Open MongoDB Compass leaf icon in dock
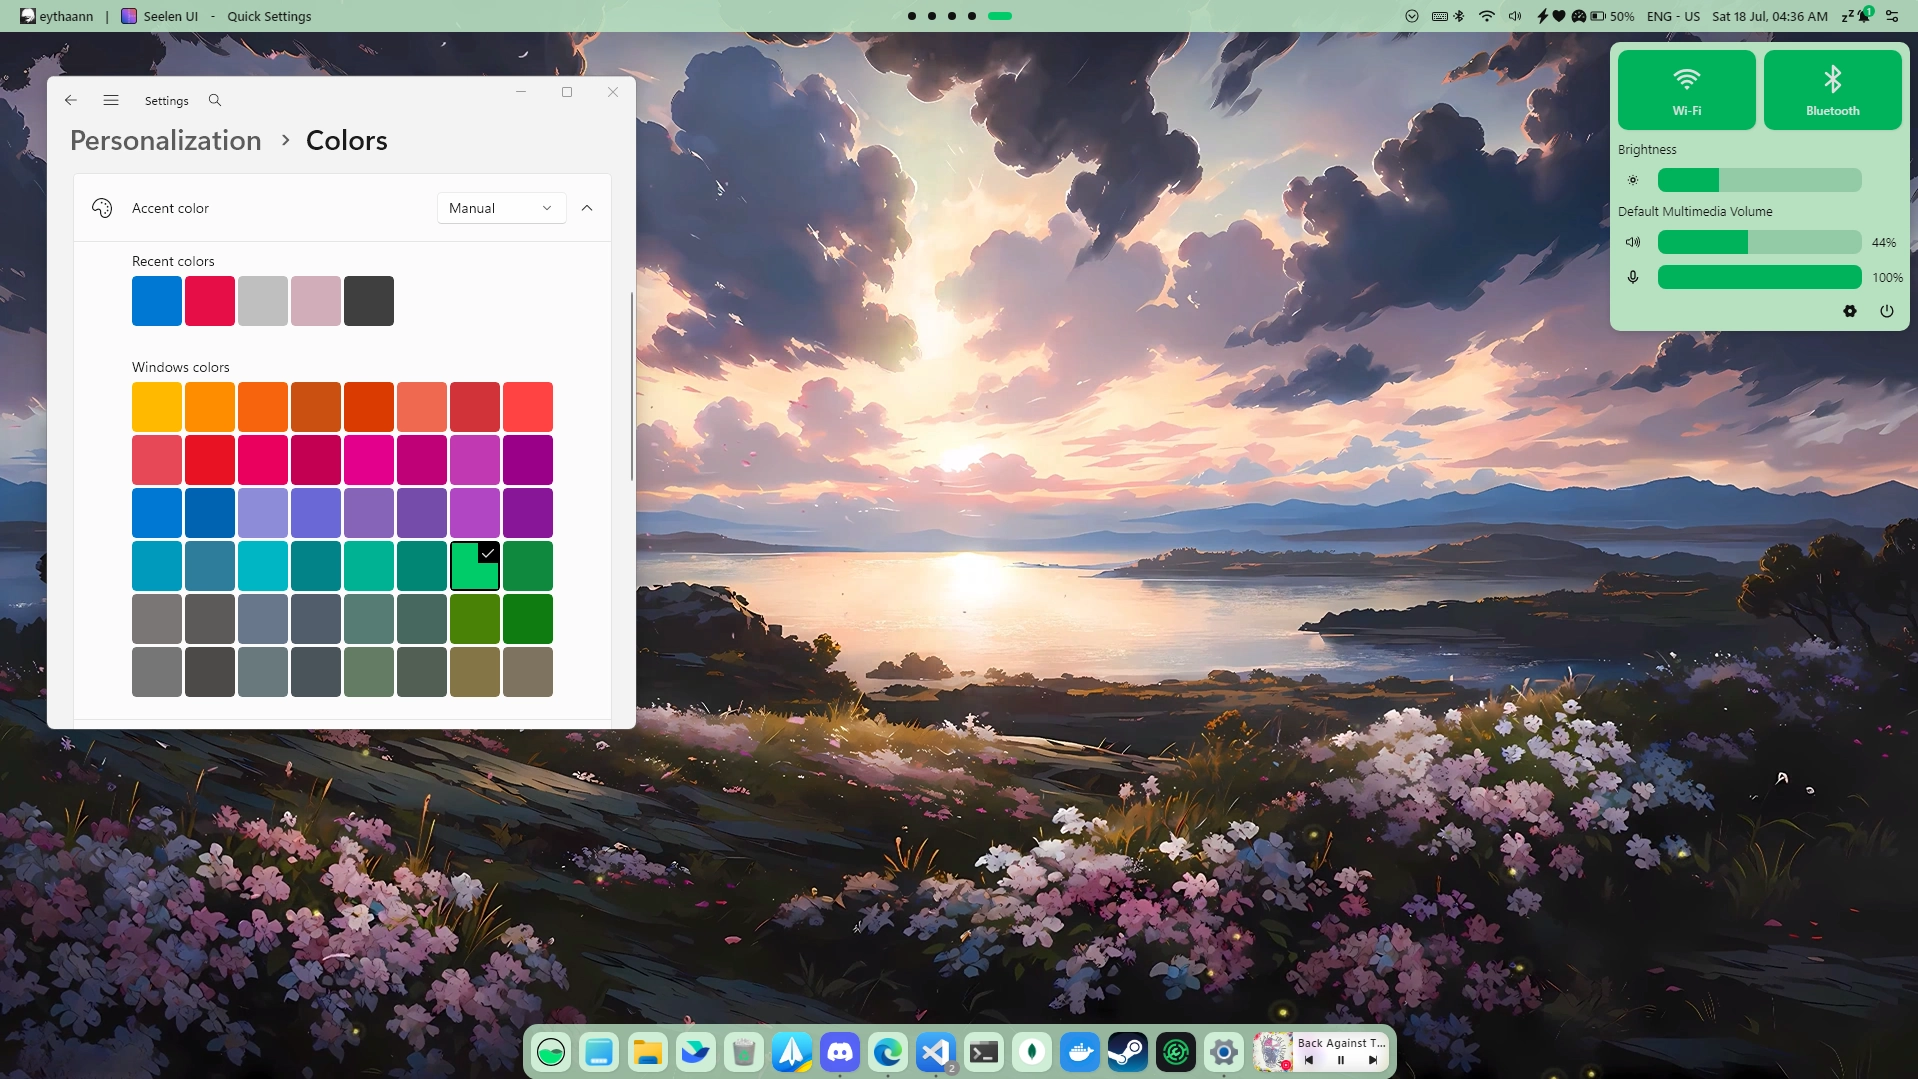This screenshot has height=1079, width=1918. 1032,1052
